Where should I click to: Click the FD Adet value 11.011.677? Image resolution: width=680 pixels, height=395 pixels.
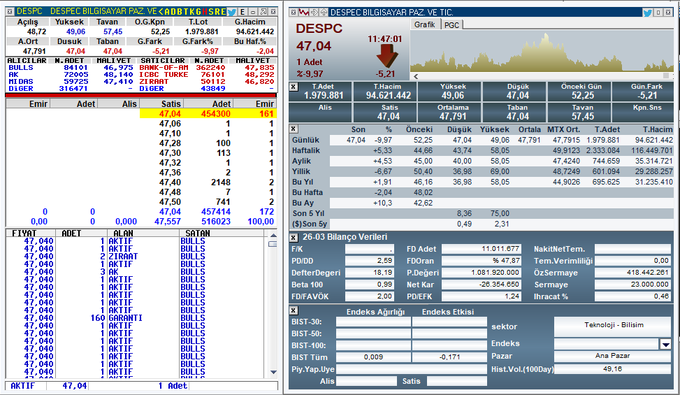481,249
